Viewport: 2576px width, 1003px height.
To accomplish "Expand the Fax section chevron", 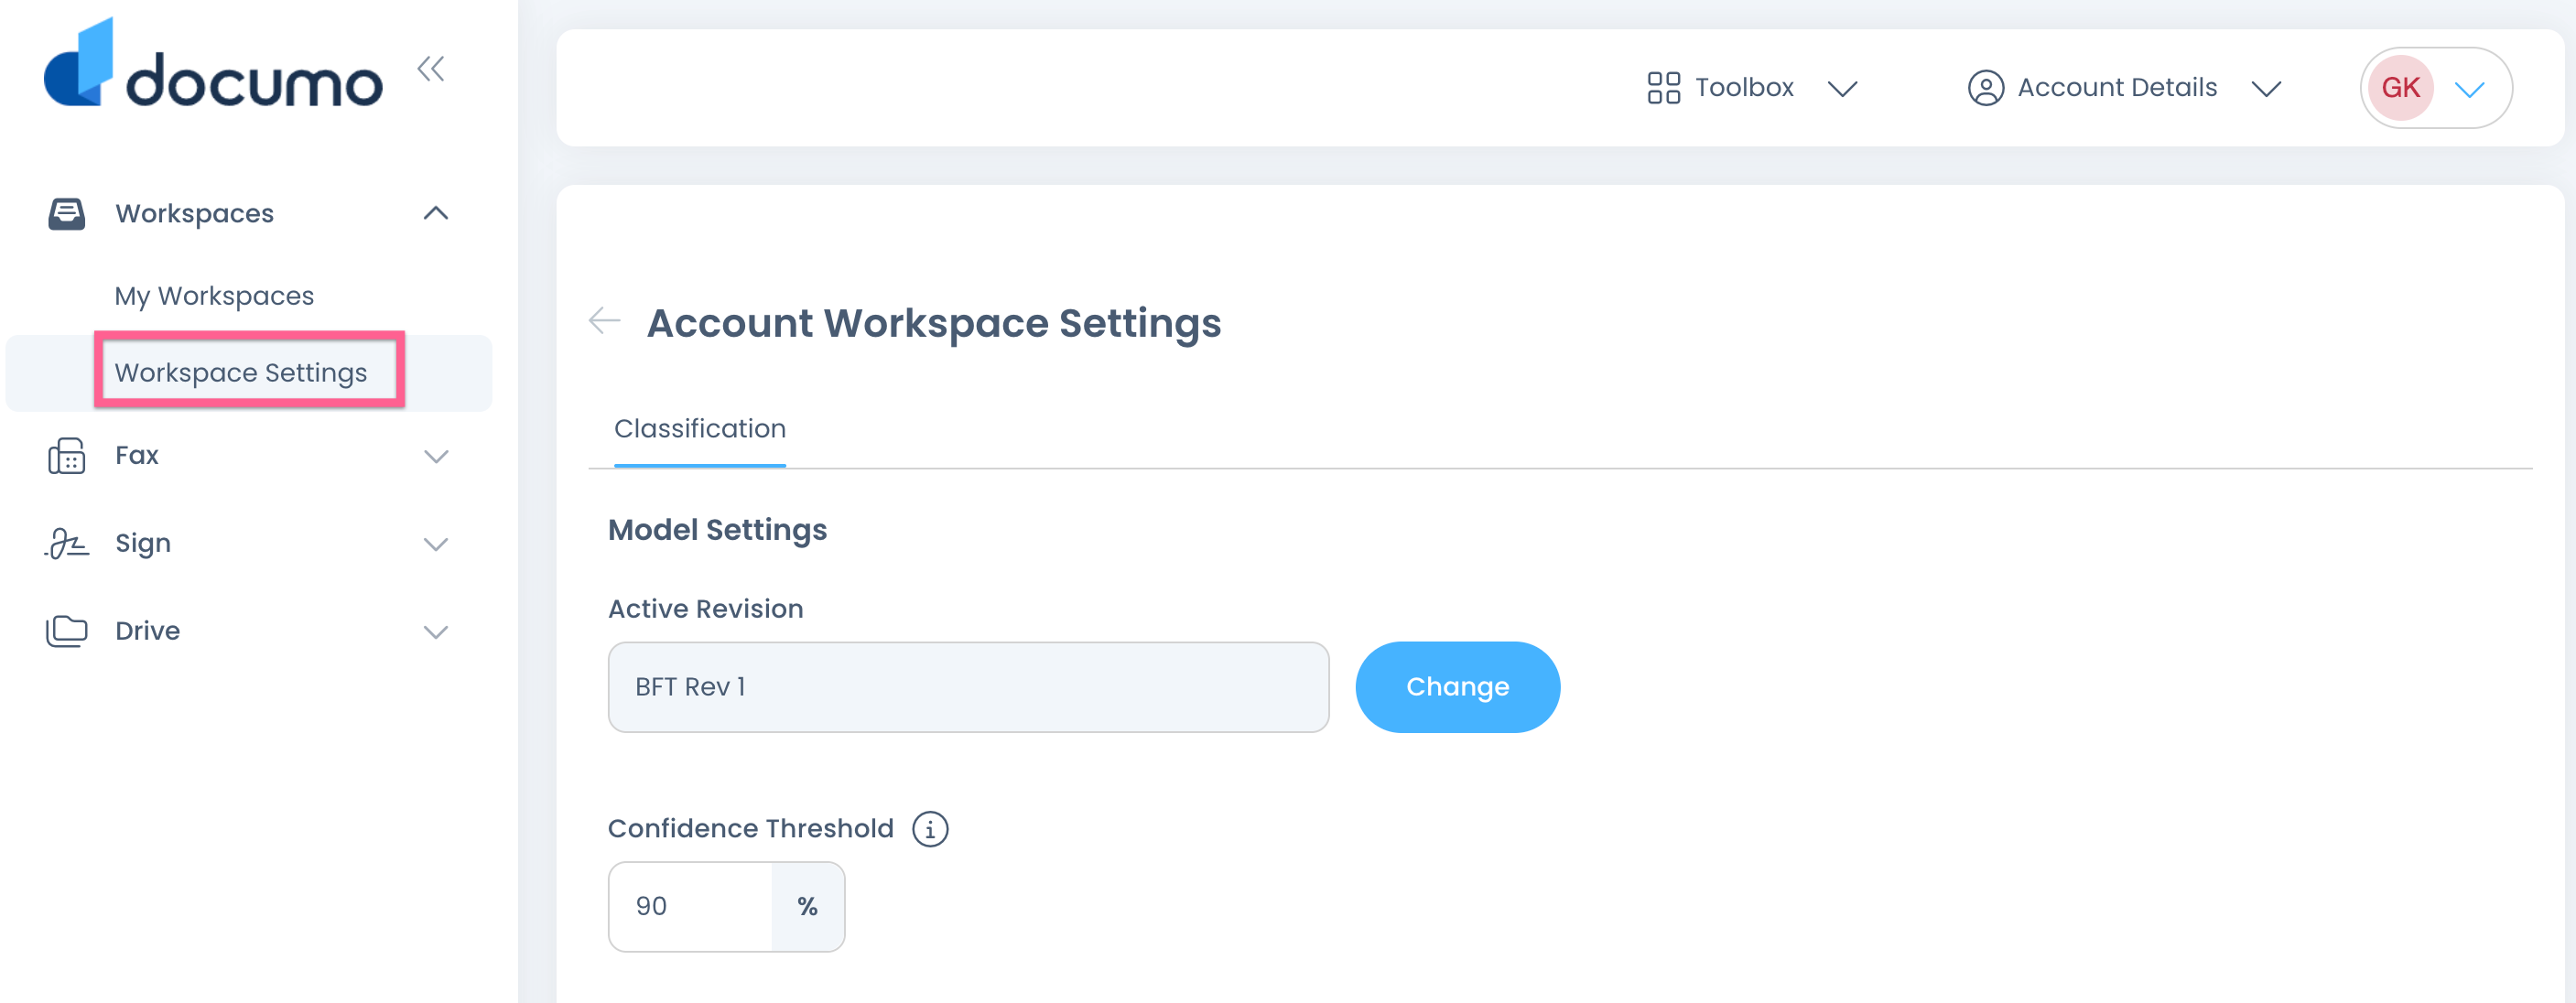I will [x=435, y=457].
